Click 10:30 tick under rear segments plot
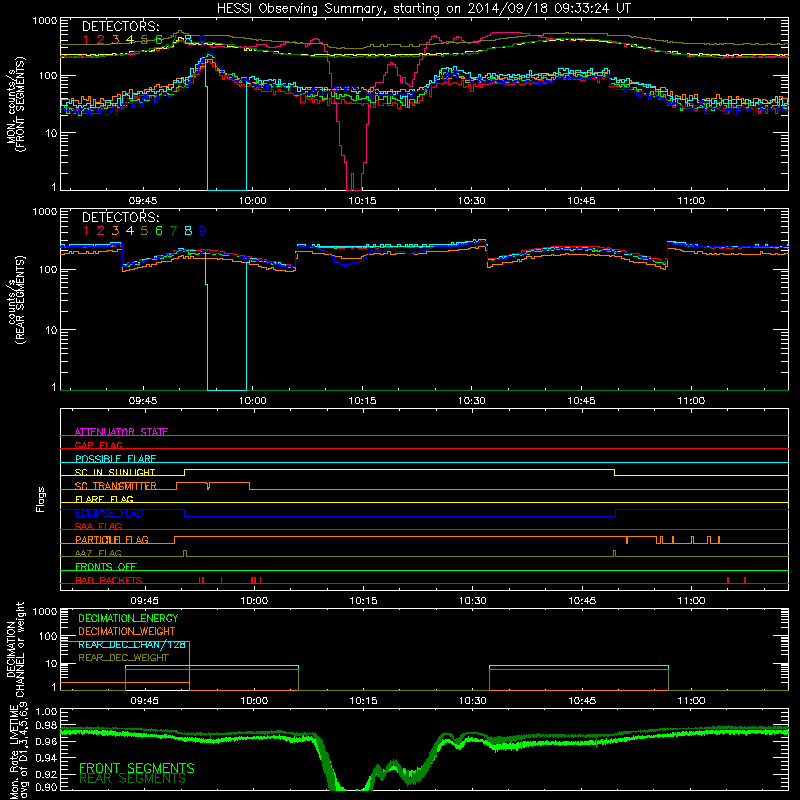The image size is (800, 800). coord(471,401)
